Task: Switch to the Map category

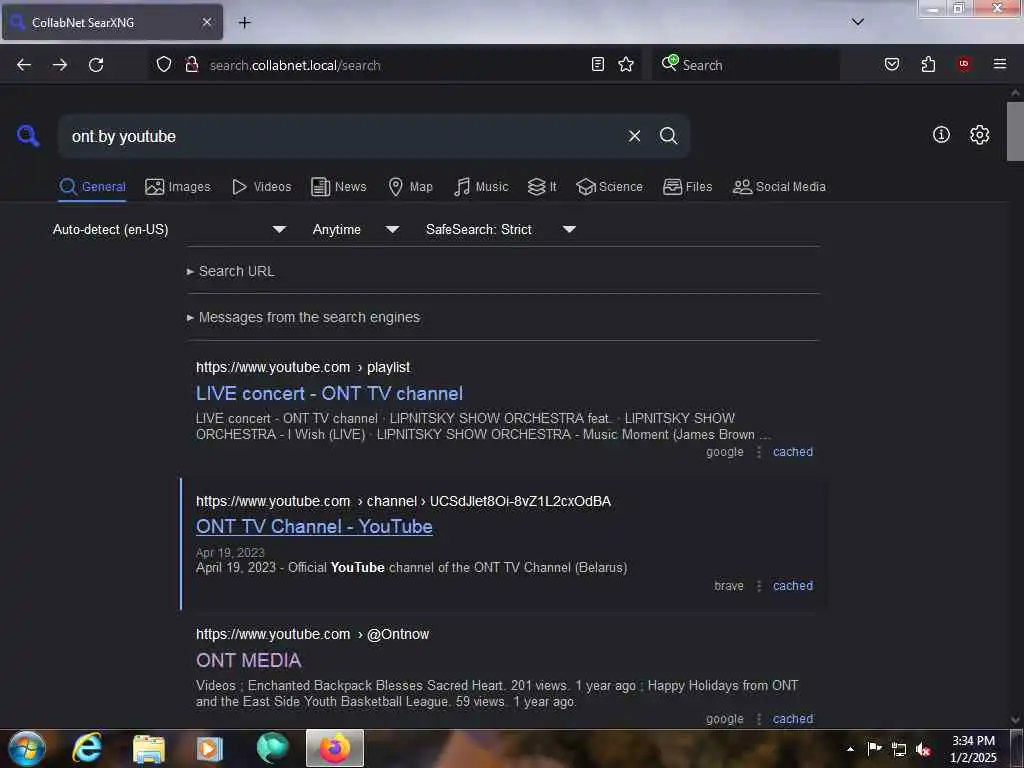Action: [x=410, y=187]
